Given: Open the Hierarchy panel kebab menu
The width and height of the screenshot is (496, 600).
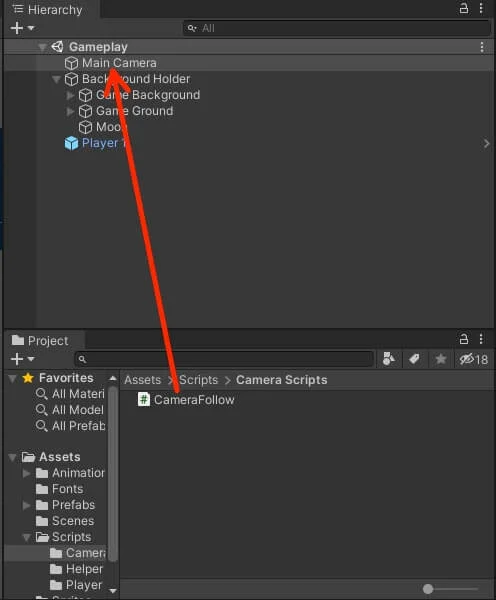Looking at the screenshot, I should [481, 8].
